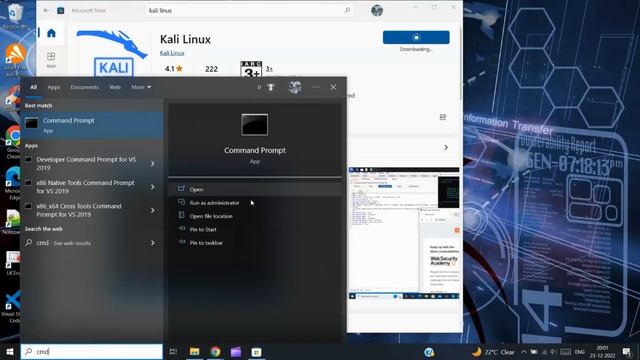The width and height of the screenshot is (640, 360).
Task: Select the Command Prompt best match result
Action: tap(92, 125)
